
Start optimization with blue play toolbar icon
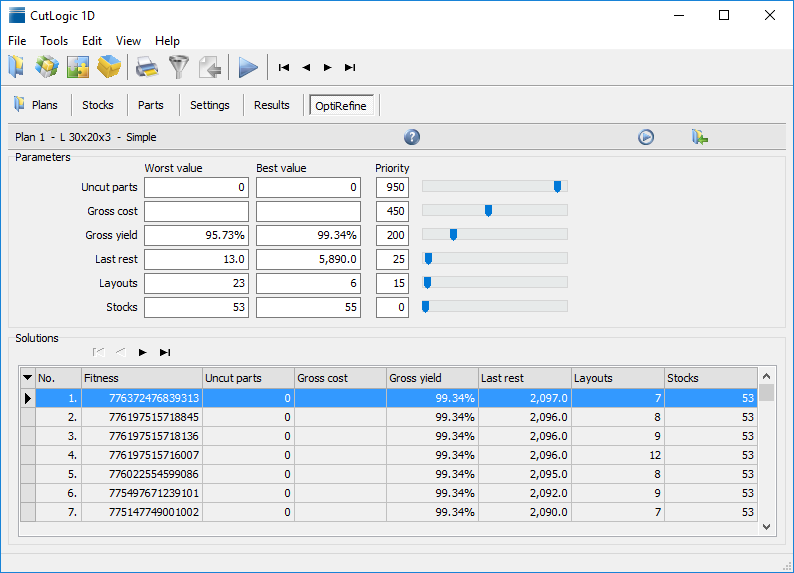tap(248, 67)
